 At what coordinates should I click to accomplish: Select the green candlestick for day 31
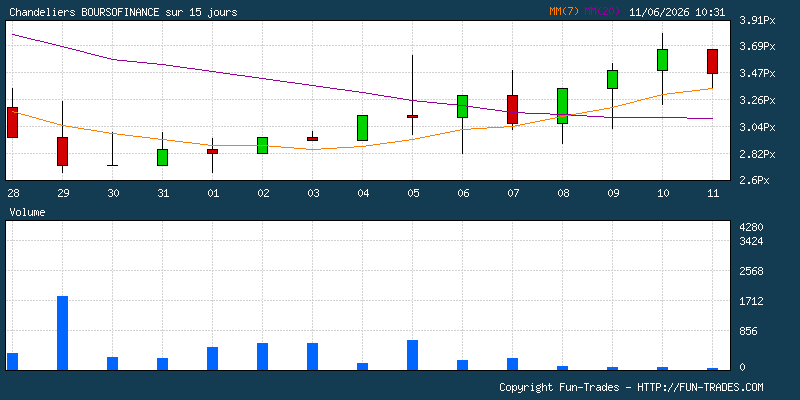(x=162, y=157)
